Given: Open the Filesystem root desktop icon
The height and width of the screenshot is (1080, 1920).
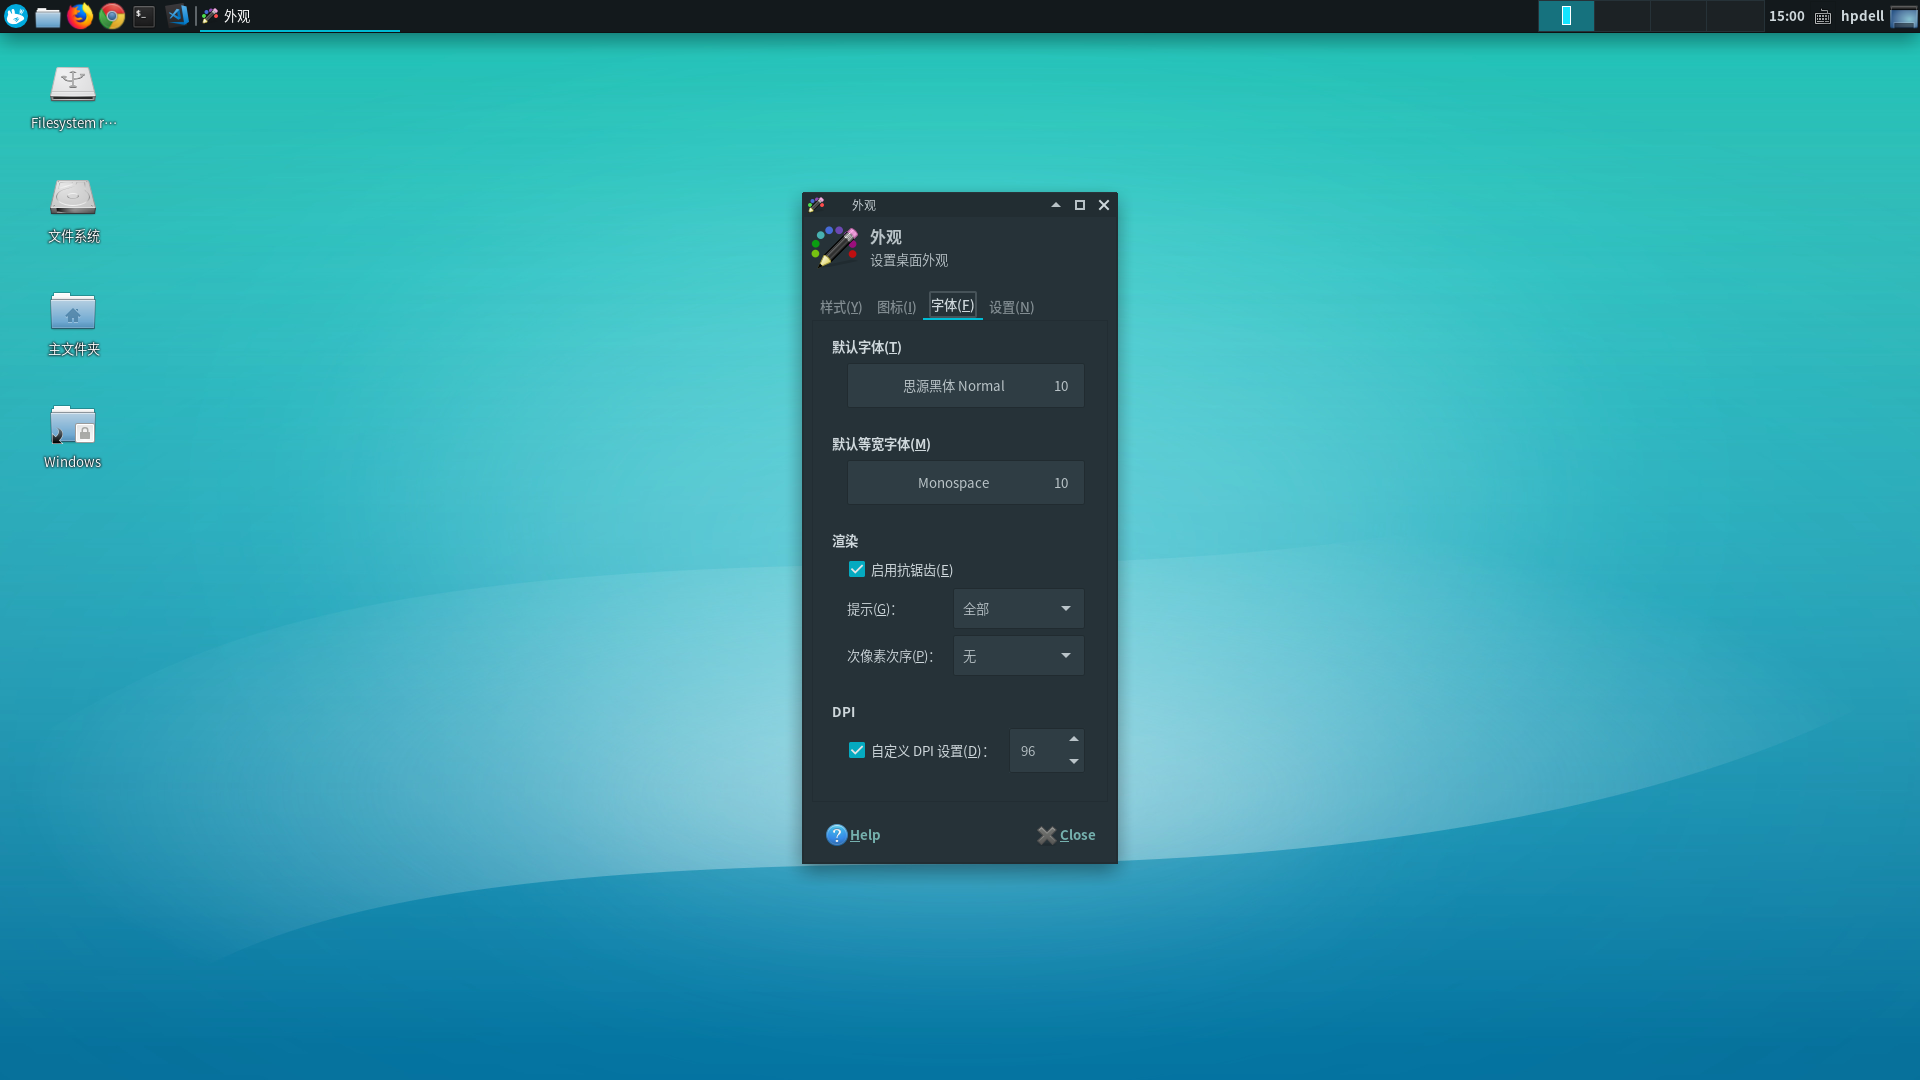Looking at the screenshot, I should pos(73,85).
